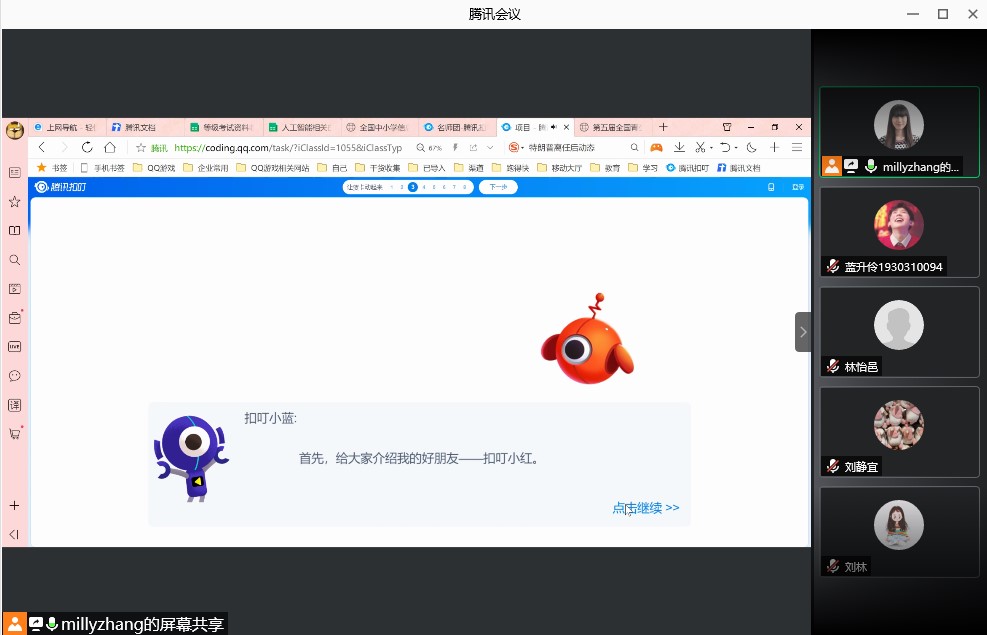Viewport: 987px width, 635px height.
Task: Open the sidebar shopping cart icon
Action: pyautogui.click(x=15, y=434)
